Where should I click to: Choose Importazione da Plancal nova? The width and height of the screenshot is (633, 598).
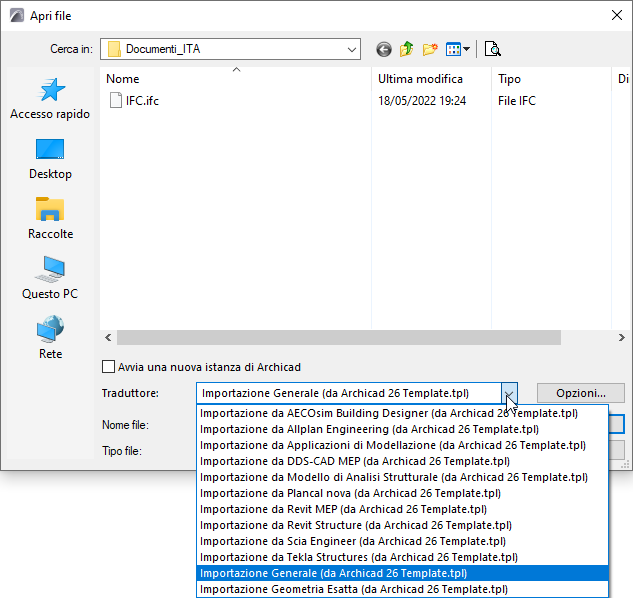(402, 493)
